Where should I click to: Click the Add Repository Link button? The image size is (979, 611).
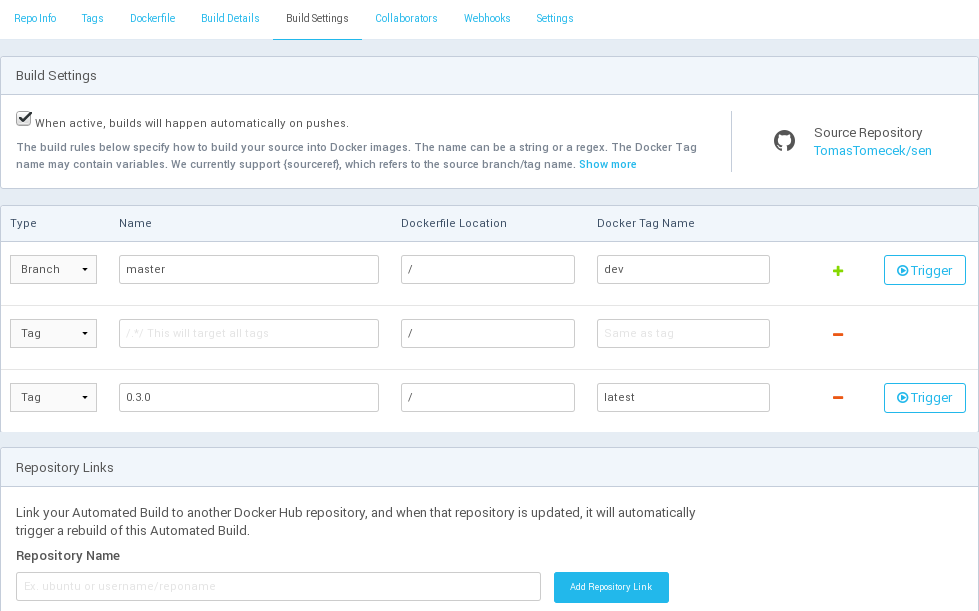[611, 587]
